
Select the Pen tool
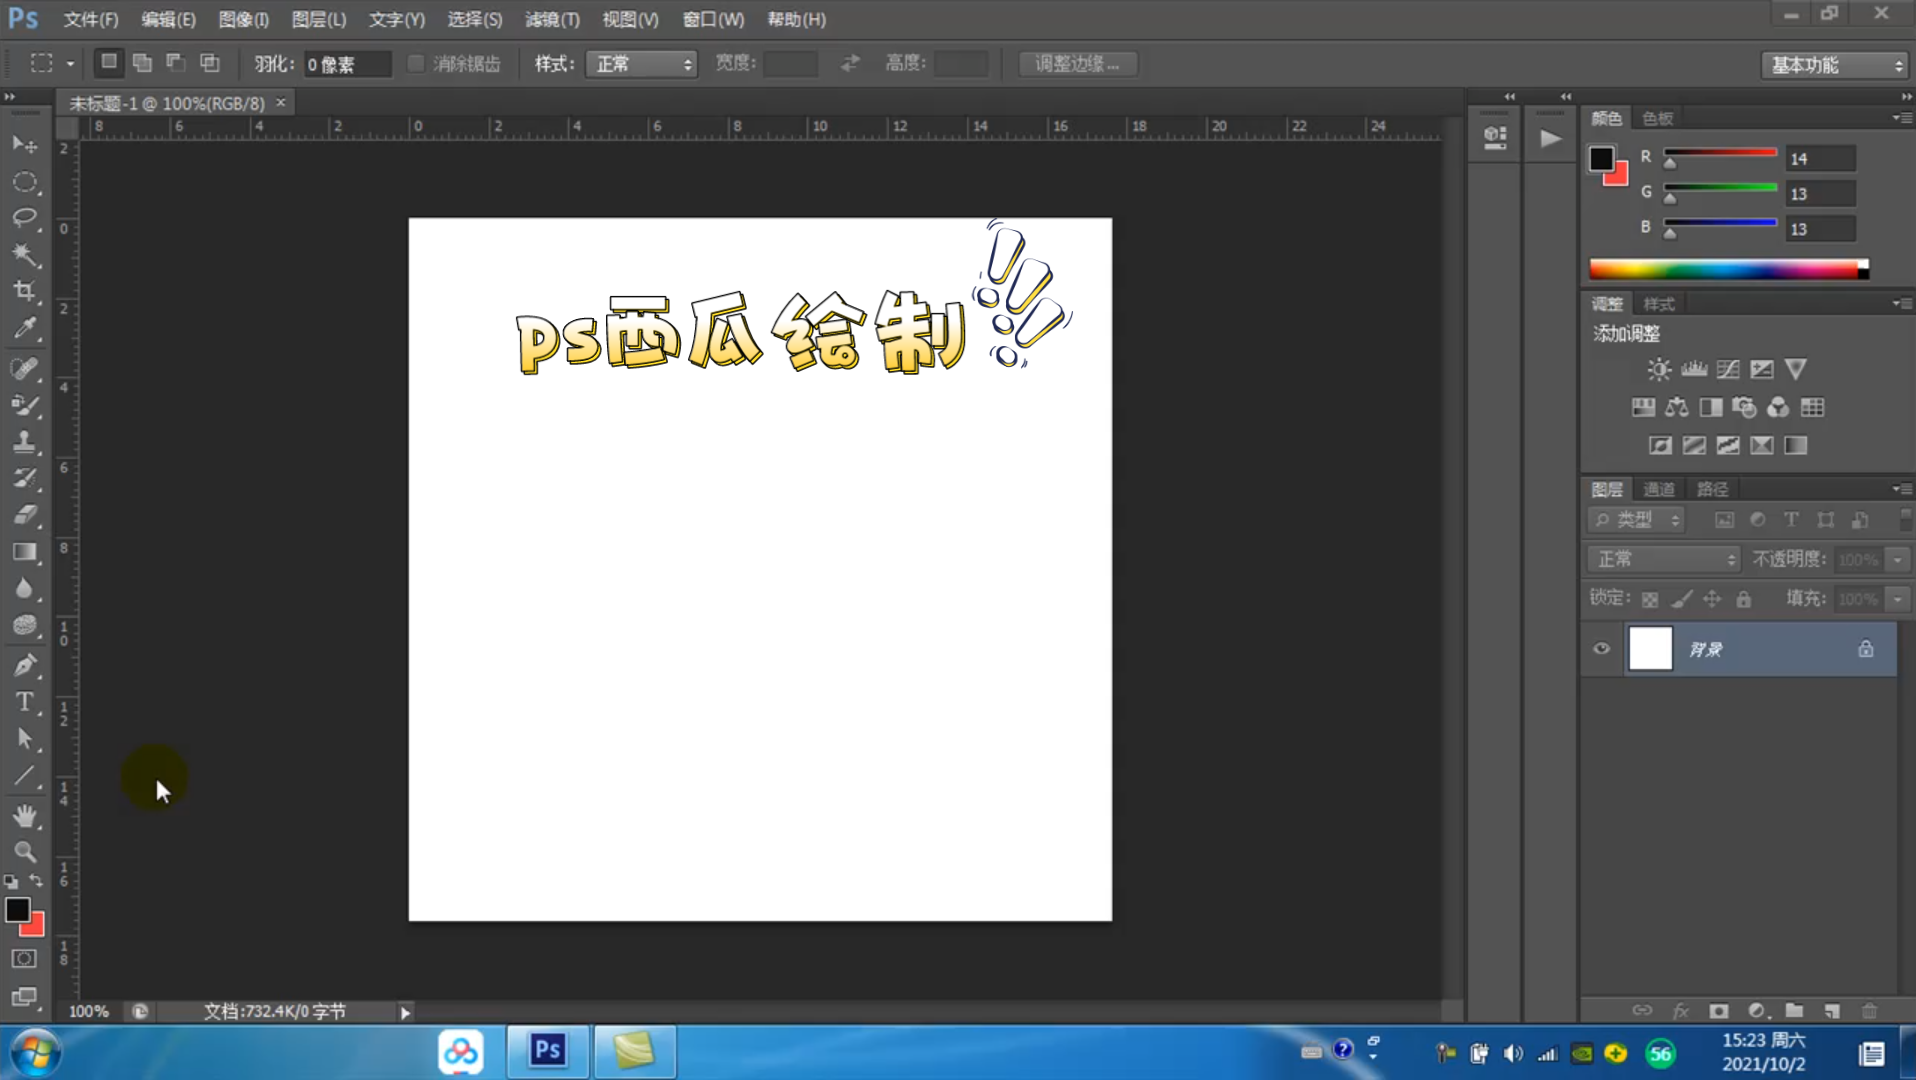[25, 665]
